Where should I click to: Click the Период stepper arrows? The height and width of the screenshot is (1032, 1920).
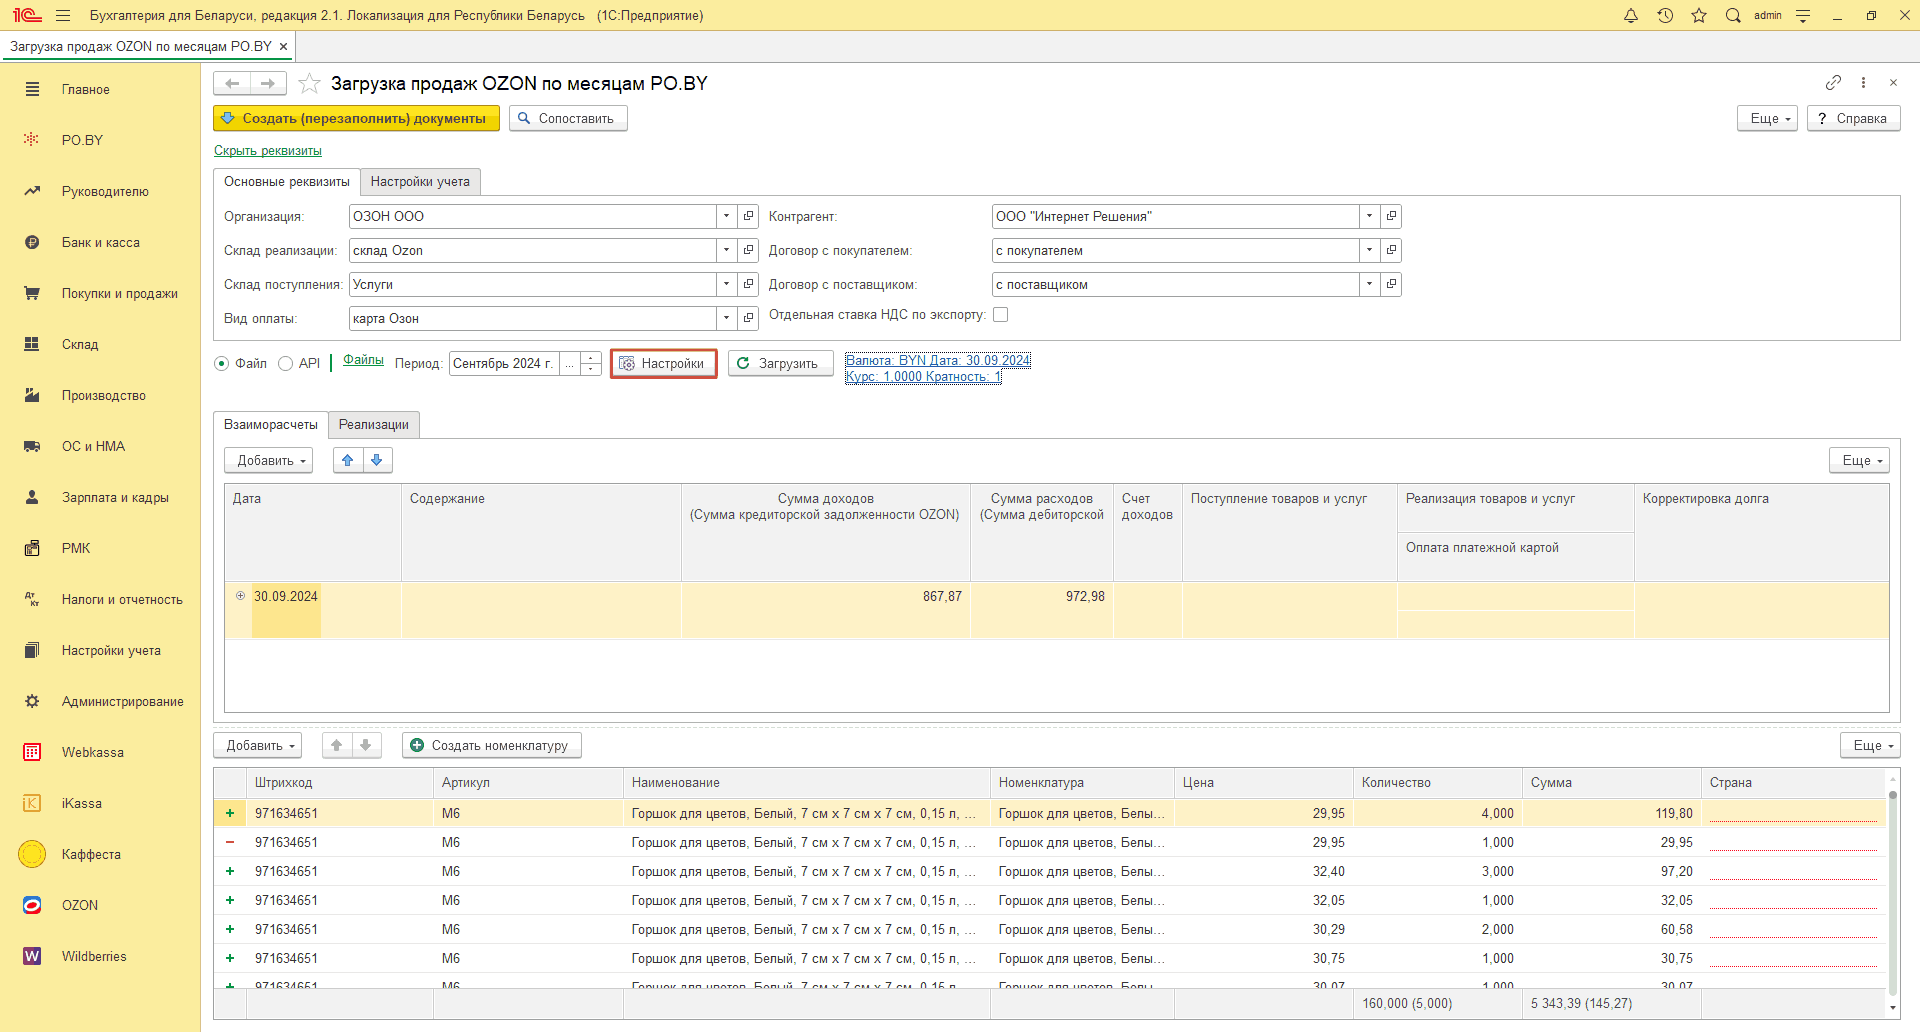[x=591, y=363]
